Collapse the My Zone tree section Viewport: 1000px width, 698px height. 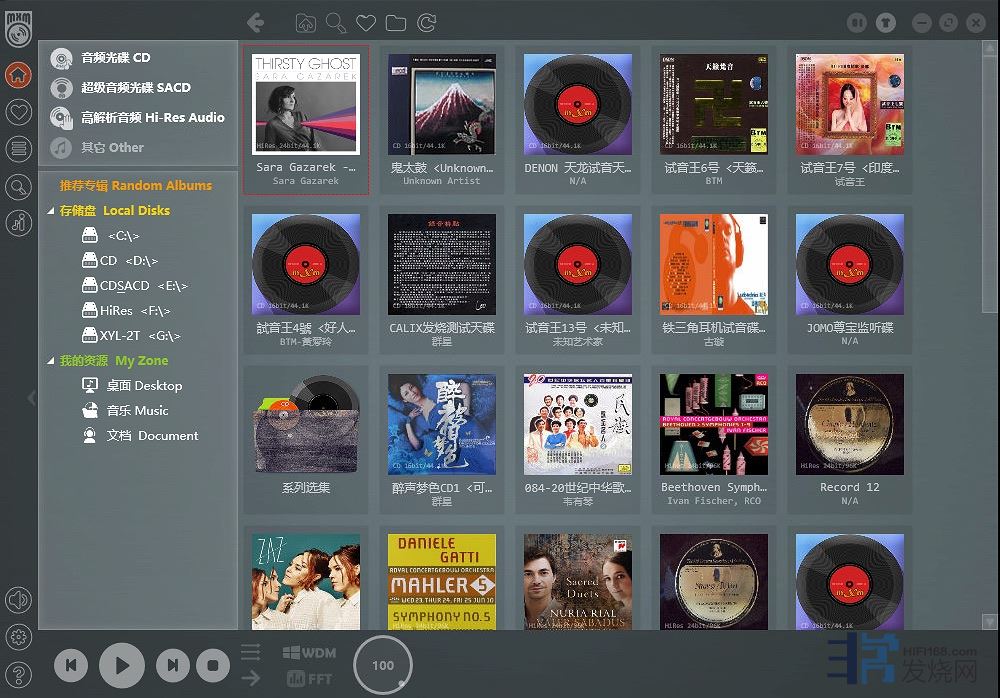coord(51,361)
